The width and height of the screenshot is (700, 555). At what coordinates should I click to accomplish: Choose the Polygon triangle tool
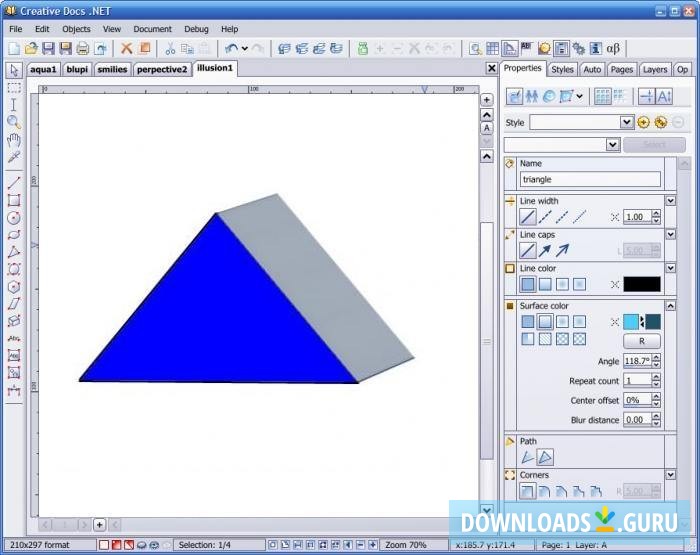click(x=14, y=252)
